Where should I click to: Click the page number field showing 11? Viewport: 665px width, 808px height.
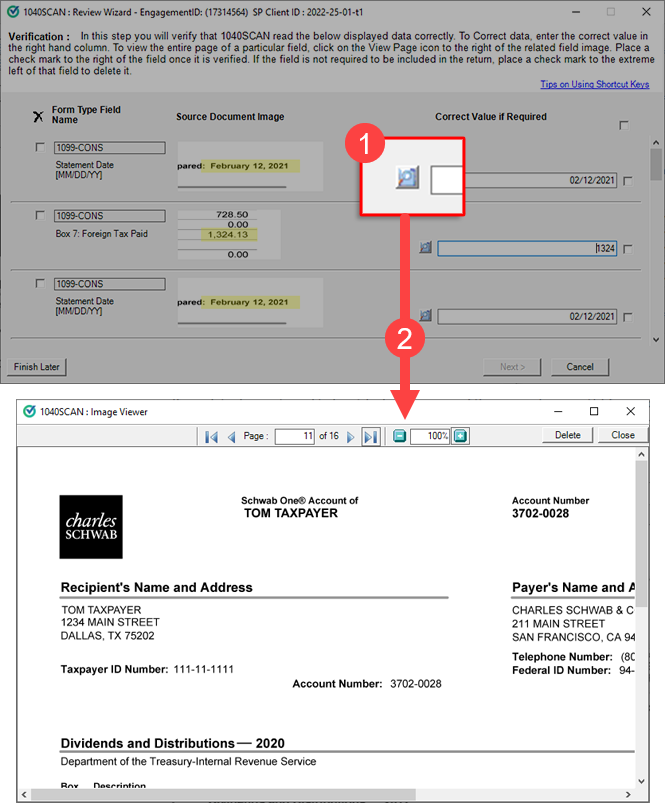[294, 436]
